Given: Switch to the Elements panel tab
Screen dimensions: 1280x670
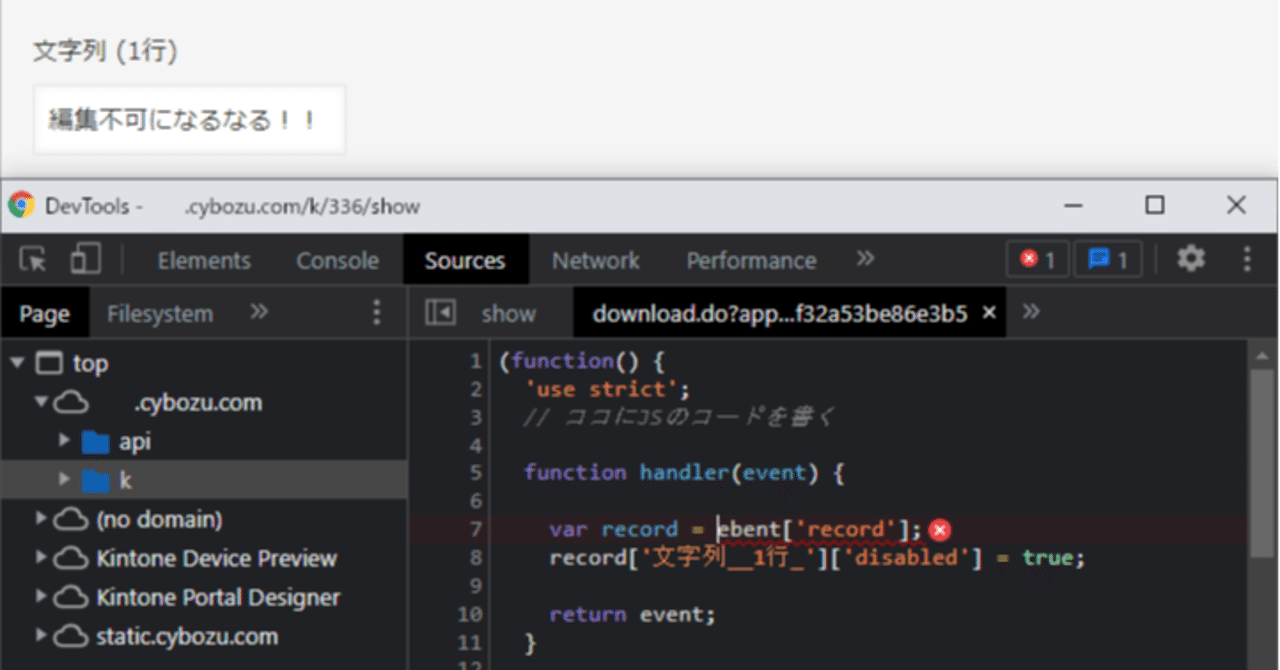Looking at the screenshot, I should [x=204, y=260].
